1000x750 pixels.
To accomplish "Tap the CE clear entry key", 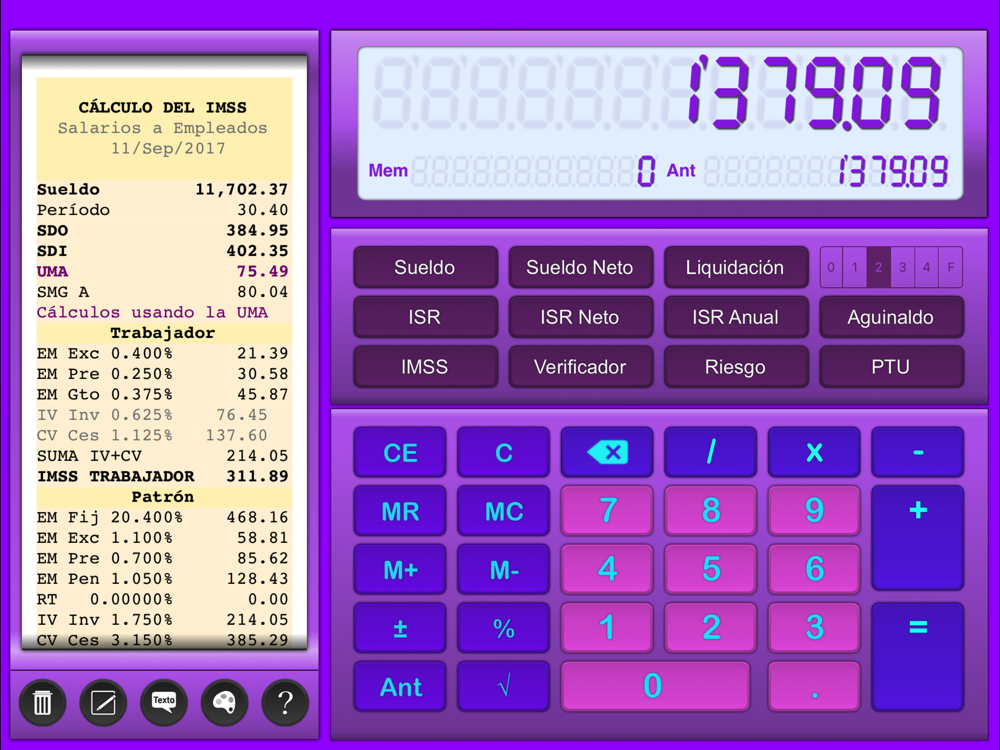I will point(400,452).
